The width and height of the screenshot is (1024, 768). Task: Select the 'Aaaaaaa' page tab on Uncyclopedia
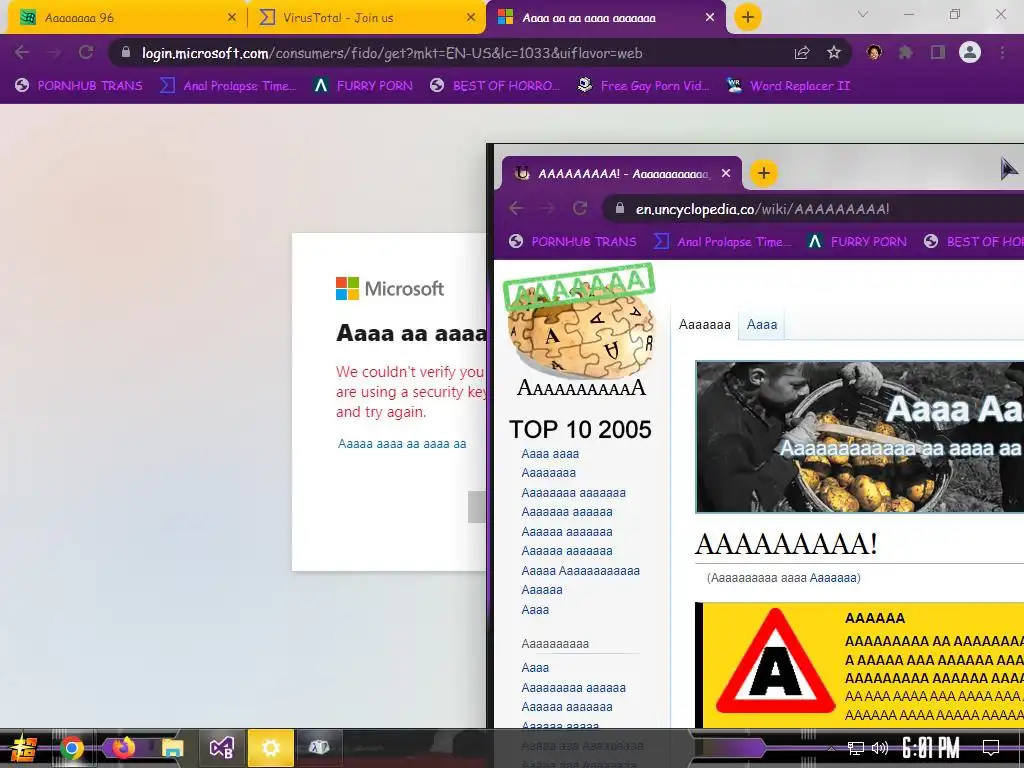point(705,325)
